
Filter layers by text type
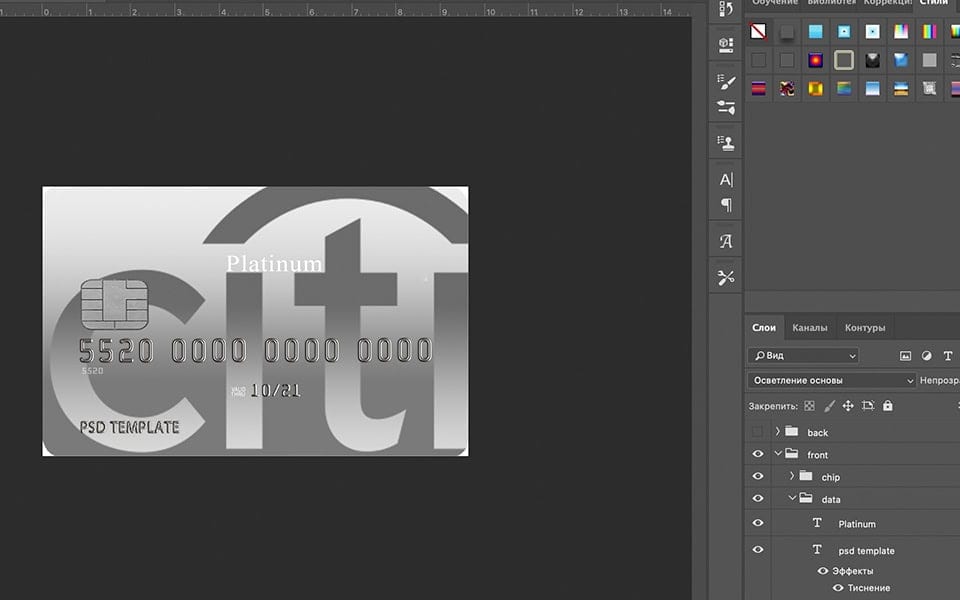(948, 356)
